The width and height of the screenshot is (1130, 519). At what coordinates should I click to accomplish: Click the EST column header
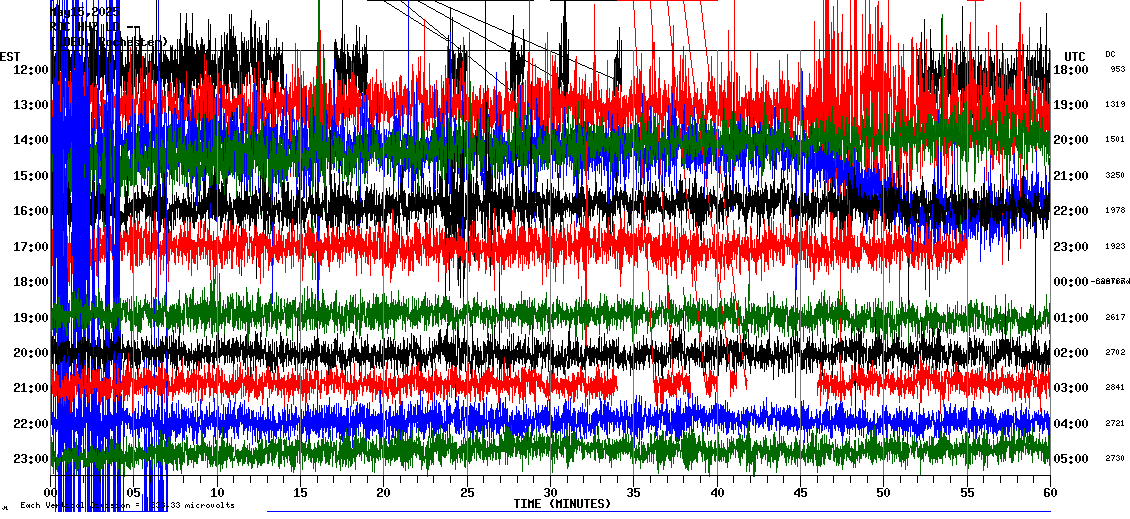(x=11, y=56)
